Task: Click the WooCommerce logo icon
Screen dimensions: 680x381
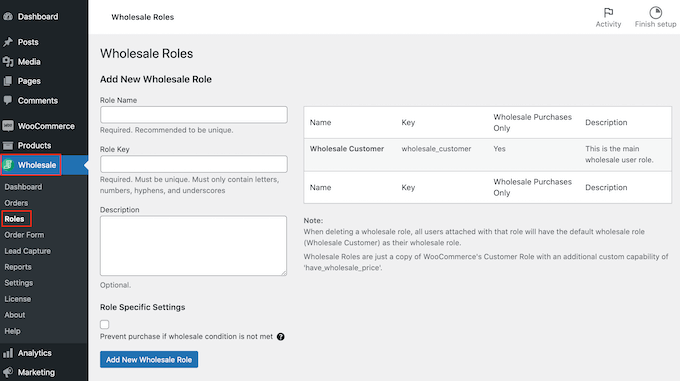Action: pyautogui.click(x=8, y=126)
